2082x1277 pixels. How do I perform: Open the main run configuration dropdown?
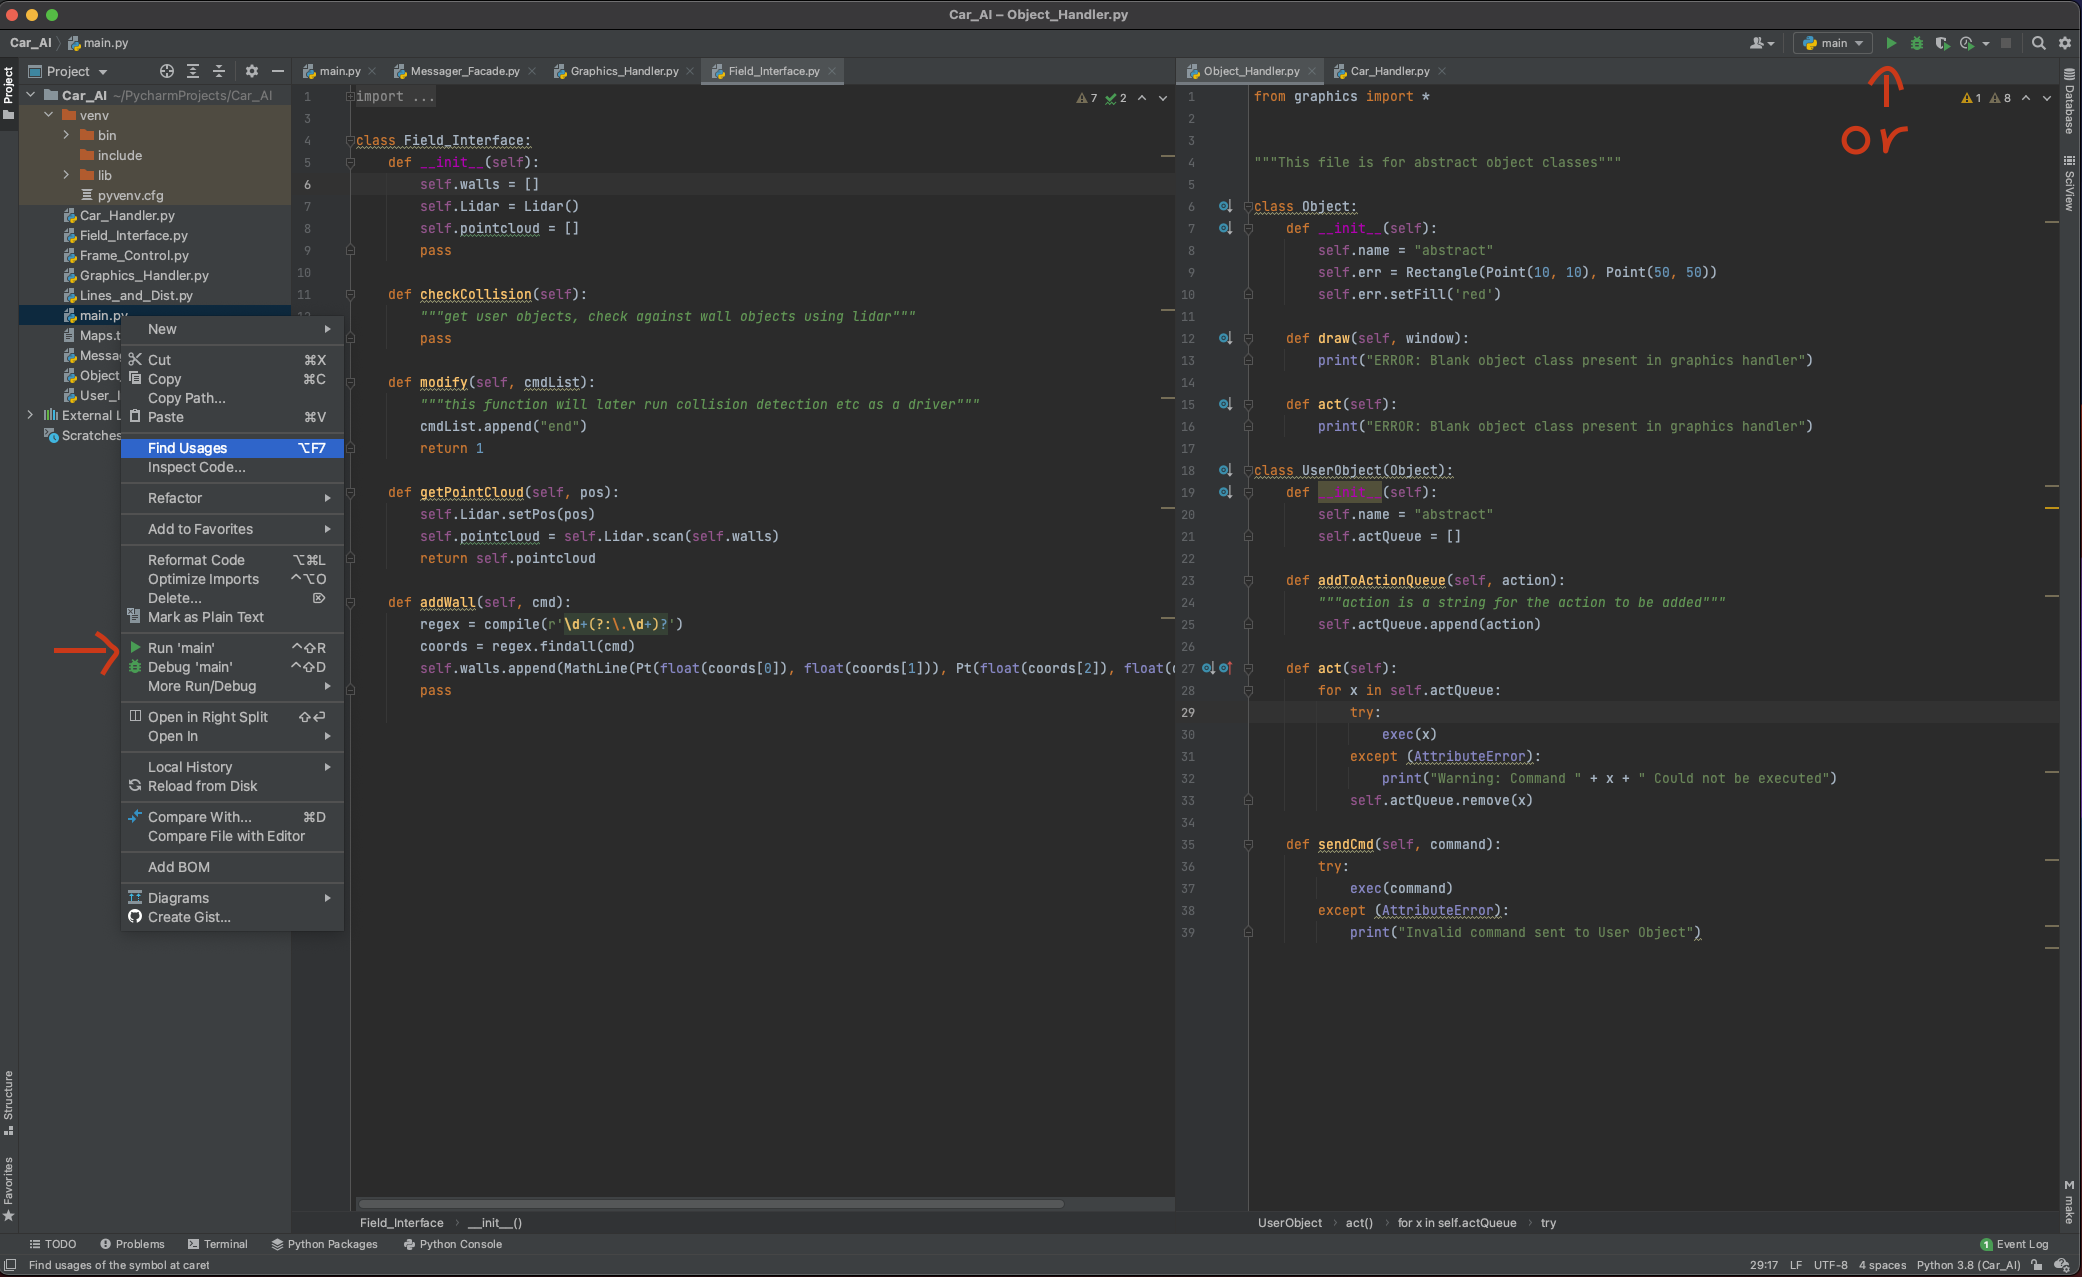pos(1831,43)
